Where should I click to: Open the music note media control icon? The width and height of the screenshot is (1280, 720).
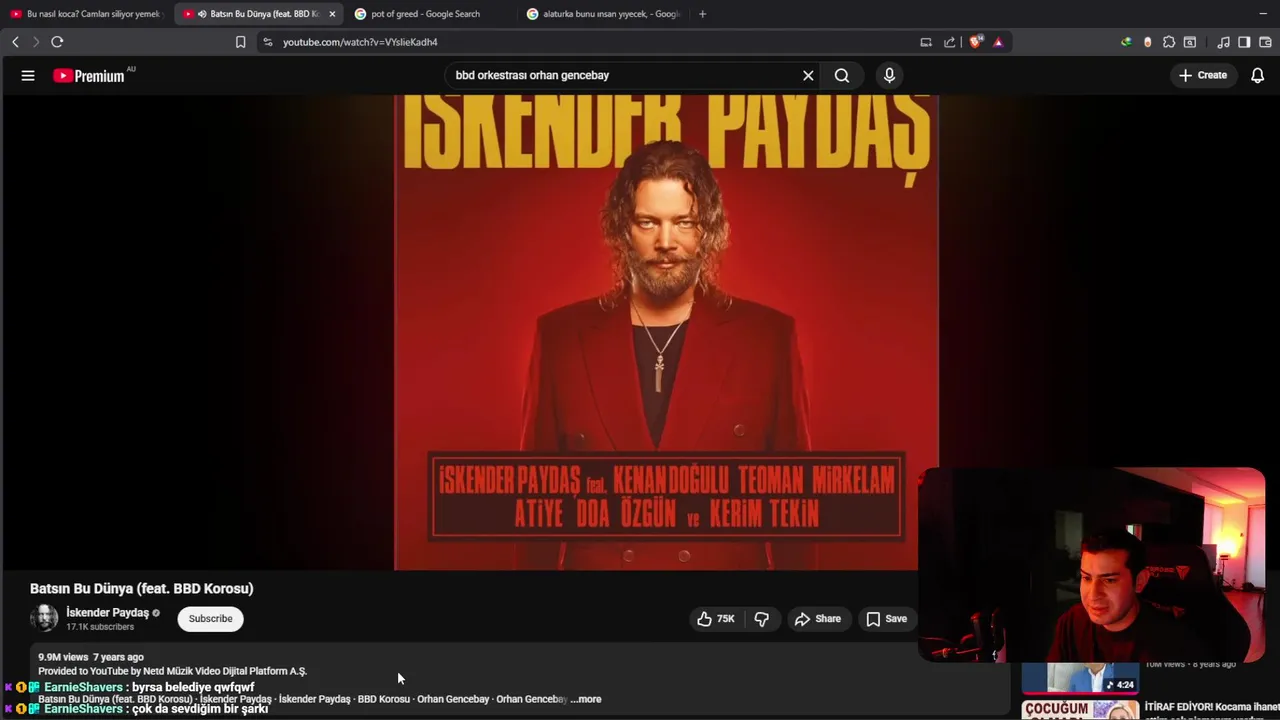[1223, 42]
